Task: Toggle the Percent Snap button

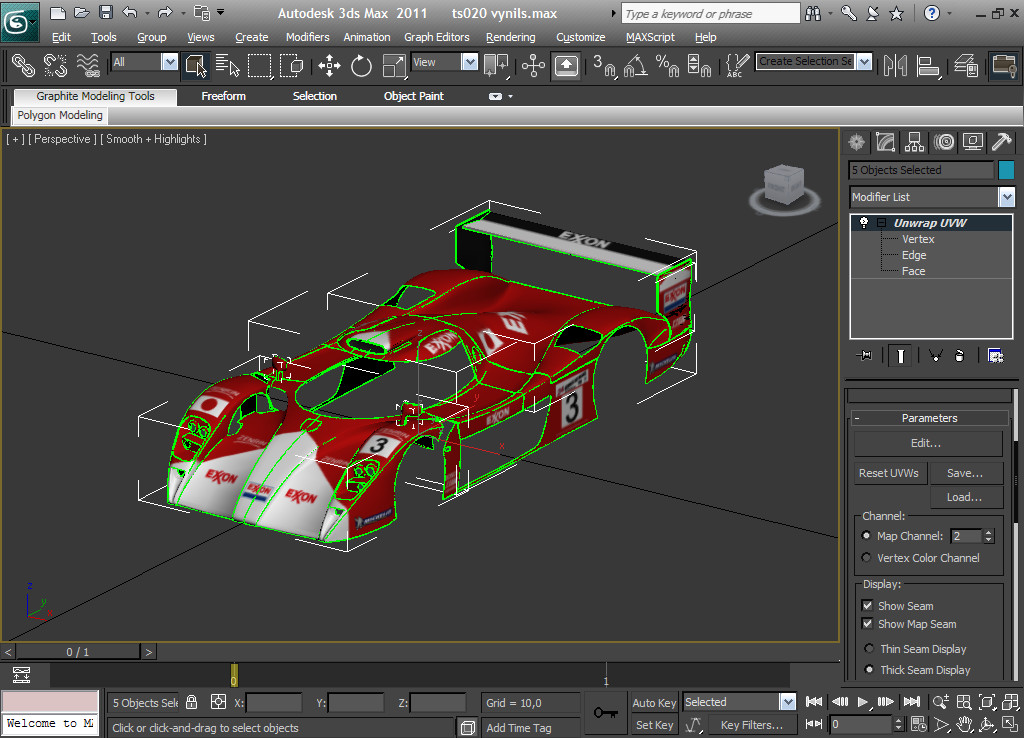Action: [667, 65]
